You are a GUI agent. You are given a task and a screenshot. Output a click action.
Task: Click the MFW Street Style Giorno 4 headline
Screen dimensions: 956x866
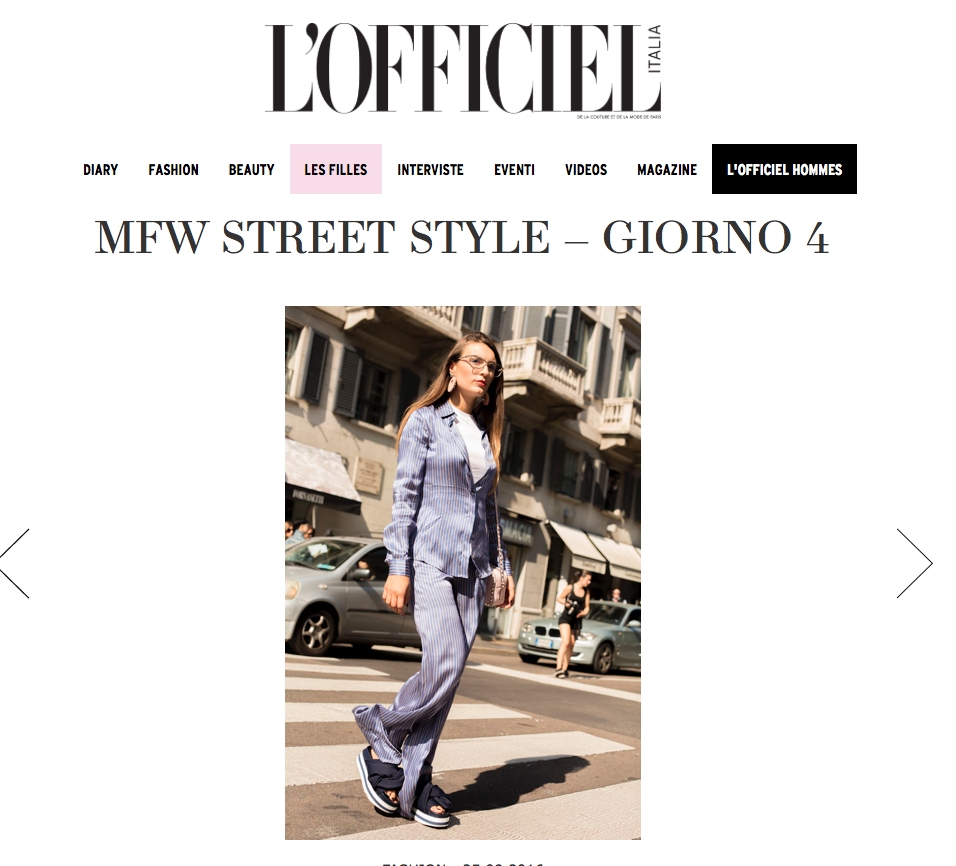point(462,237)
